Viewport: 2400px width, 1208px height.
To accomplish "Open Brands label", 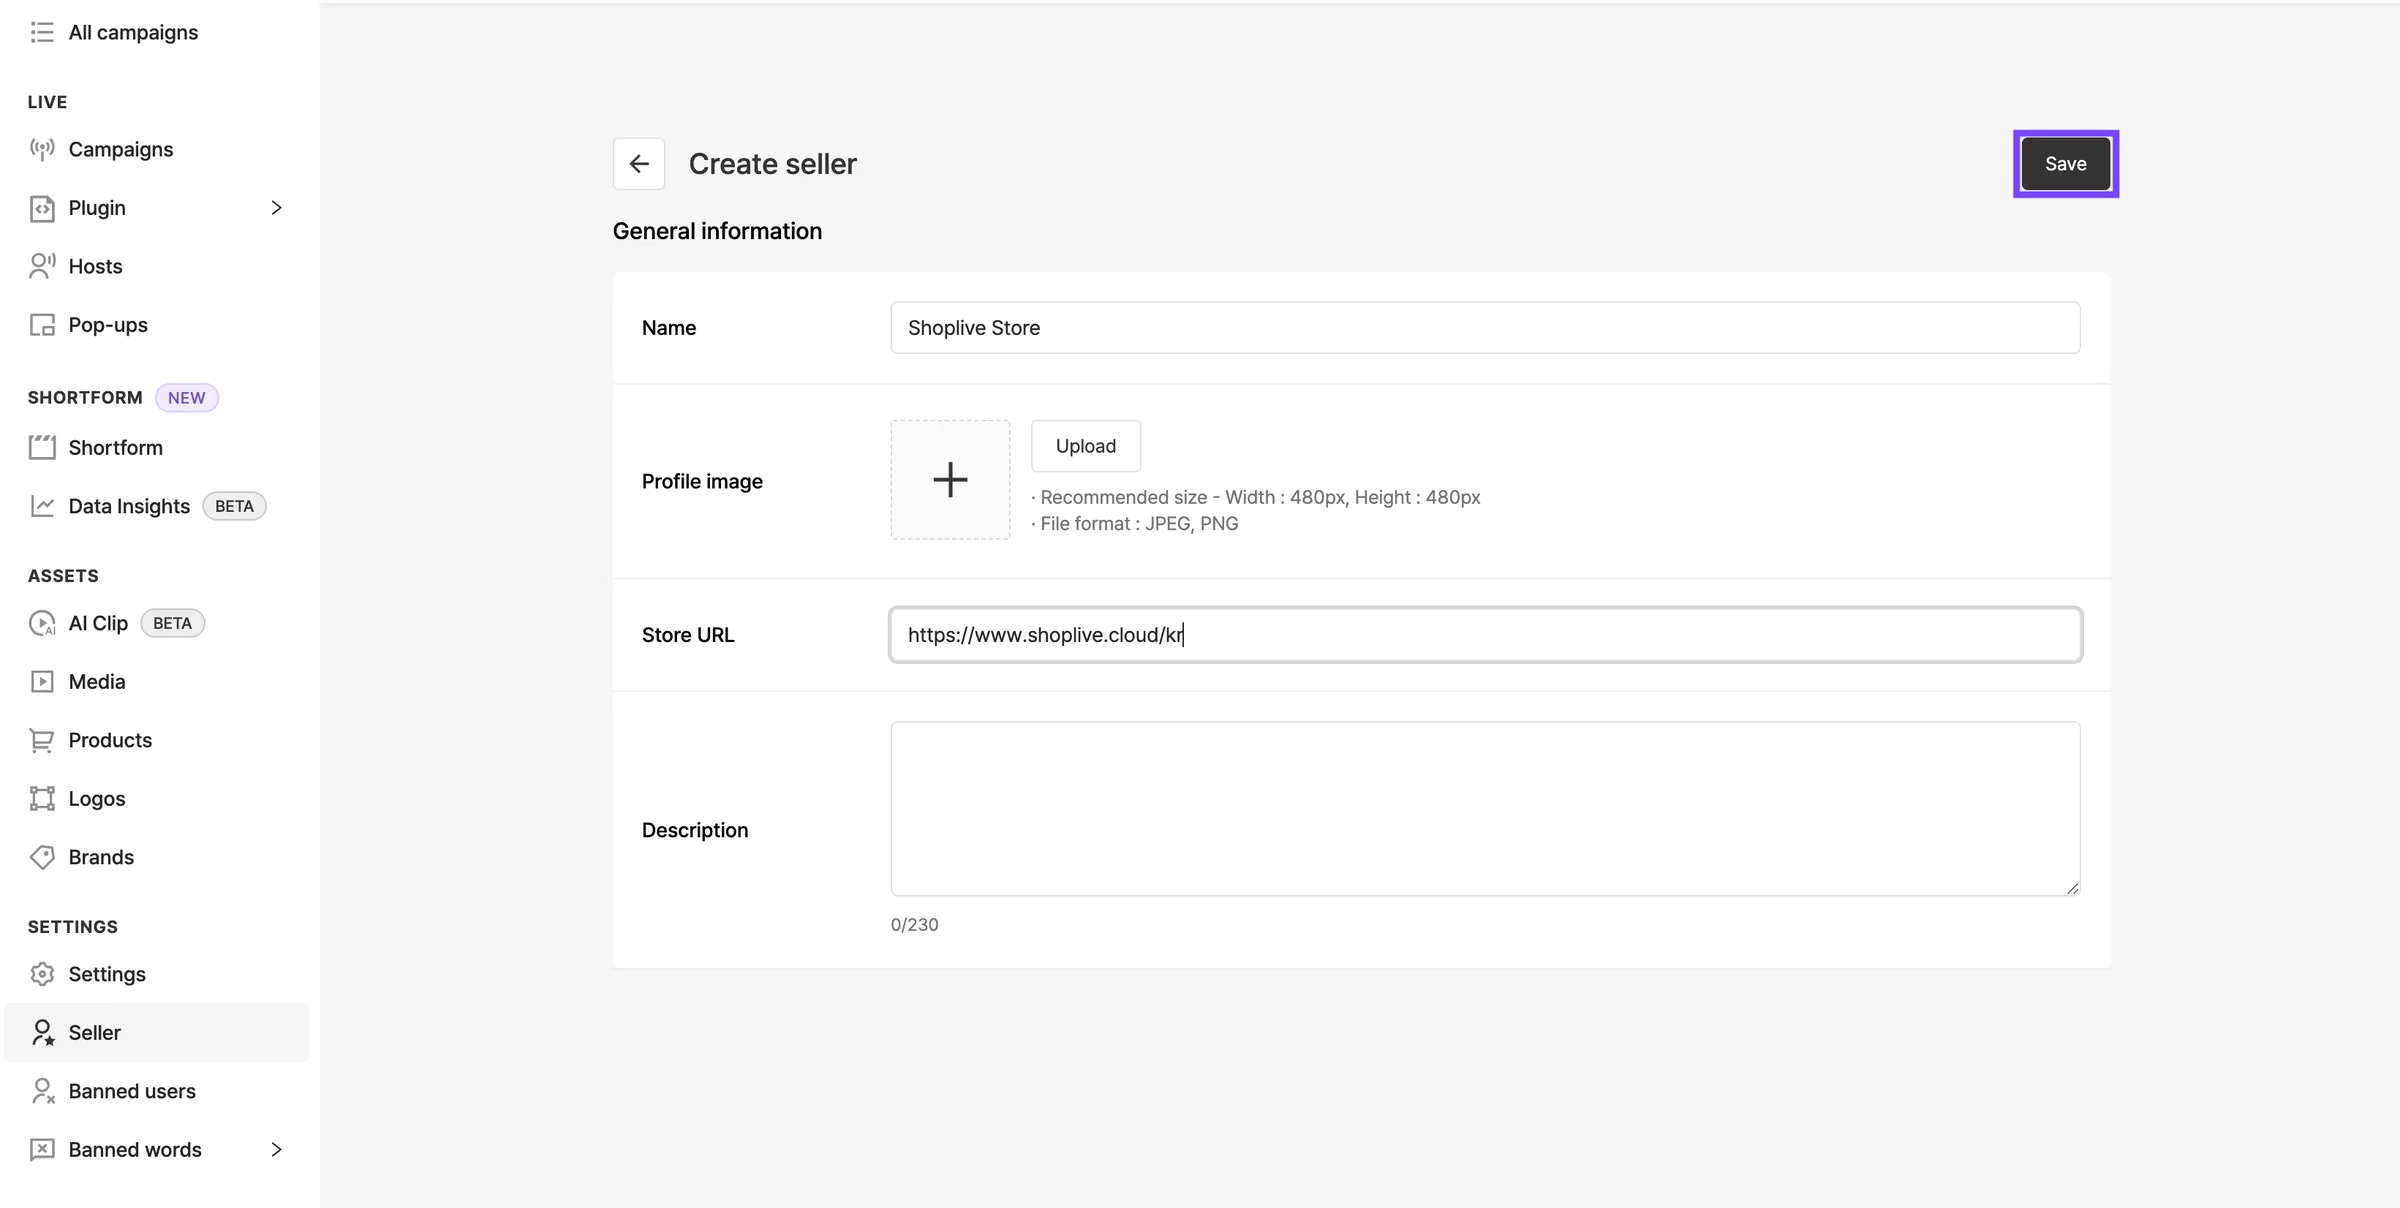I will coord(101,857).
